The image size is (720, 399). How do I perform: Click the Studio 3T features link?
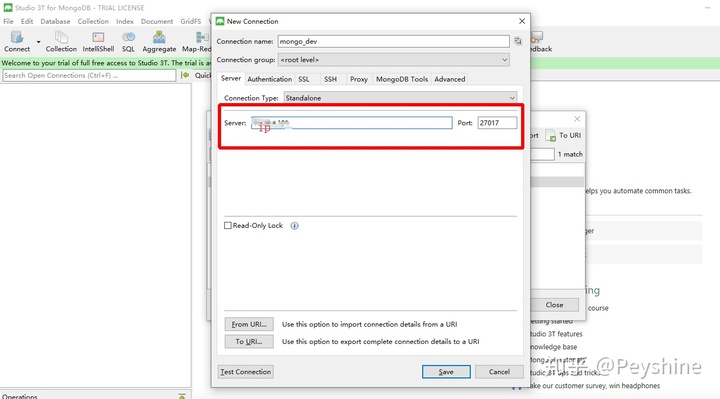tap(556, 334)
